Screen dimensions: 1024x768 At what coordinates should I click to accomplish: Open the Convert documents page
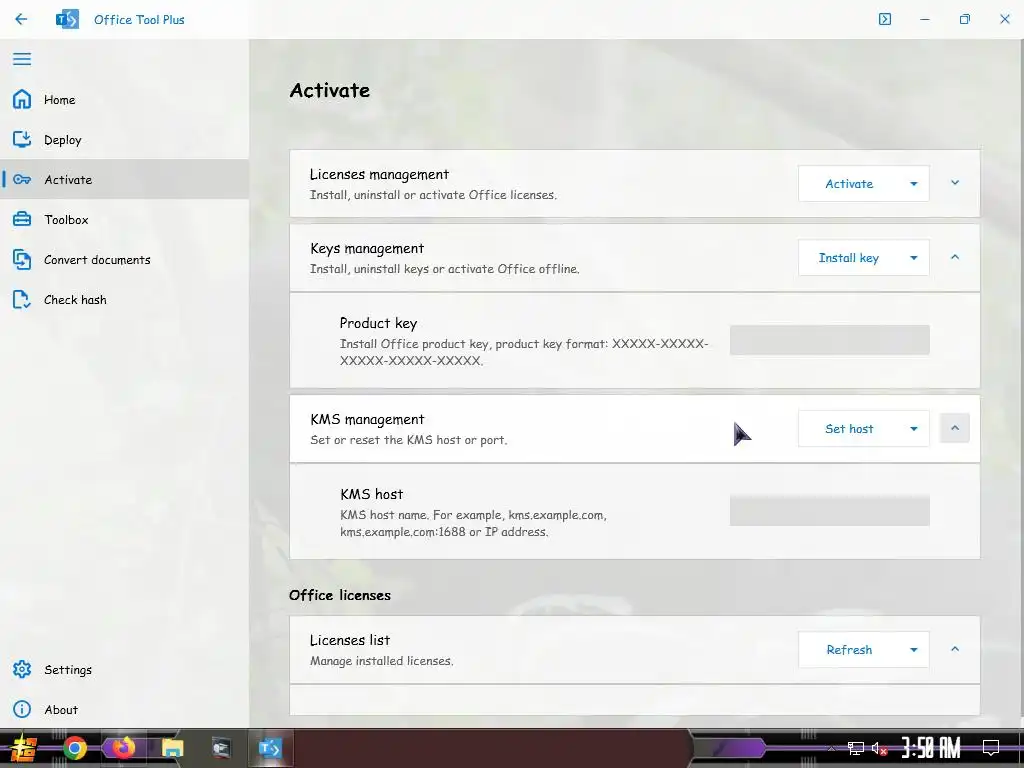[97, 260]
